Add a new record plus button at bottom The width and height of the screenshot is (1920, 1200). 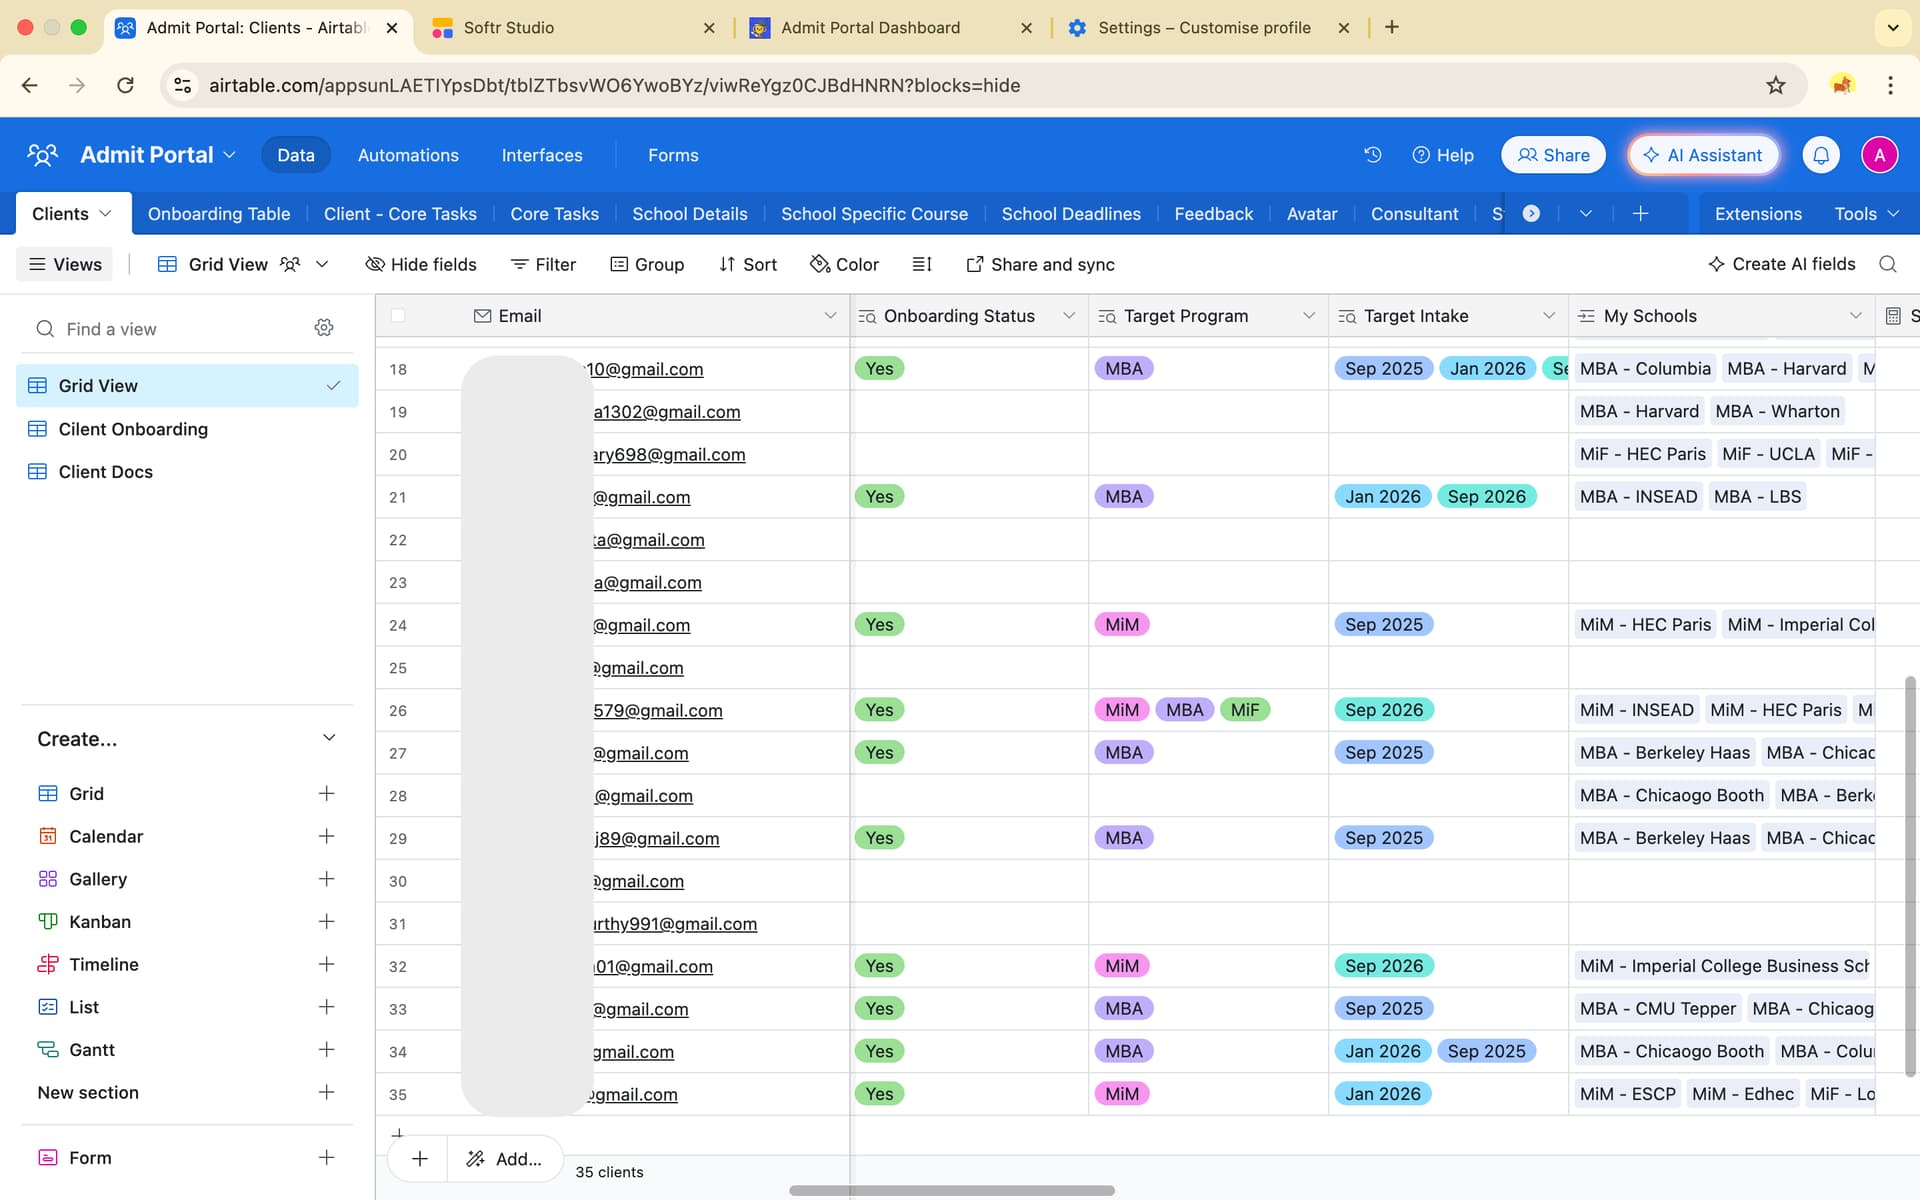click(x=420, y=1158)
